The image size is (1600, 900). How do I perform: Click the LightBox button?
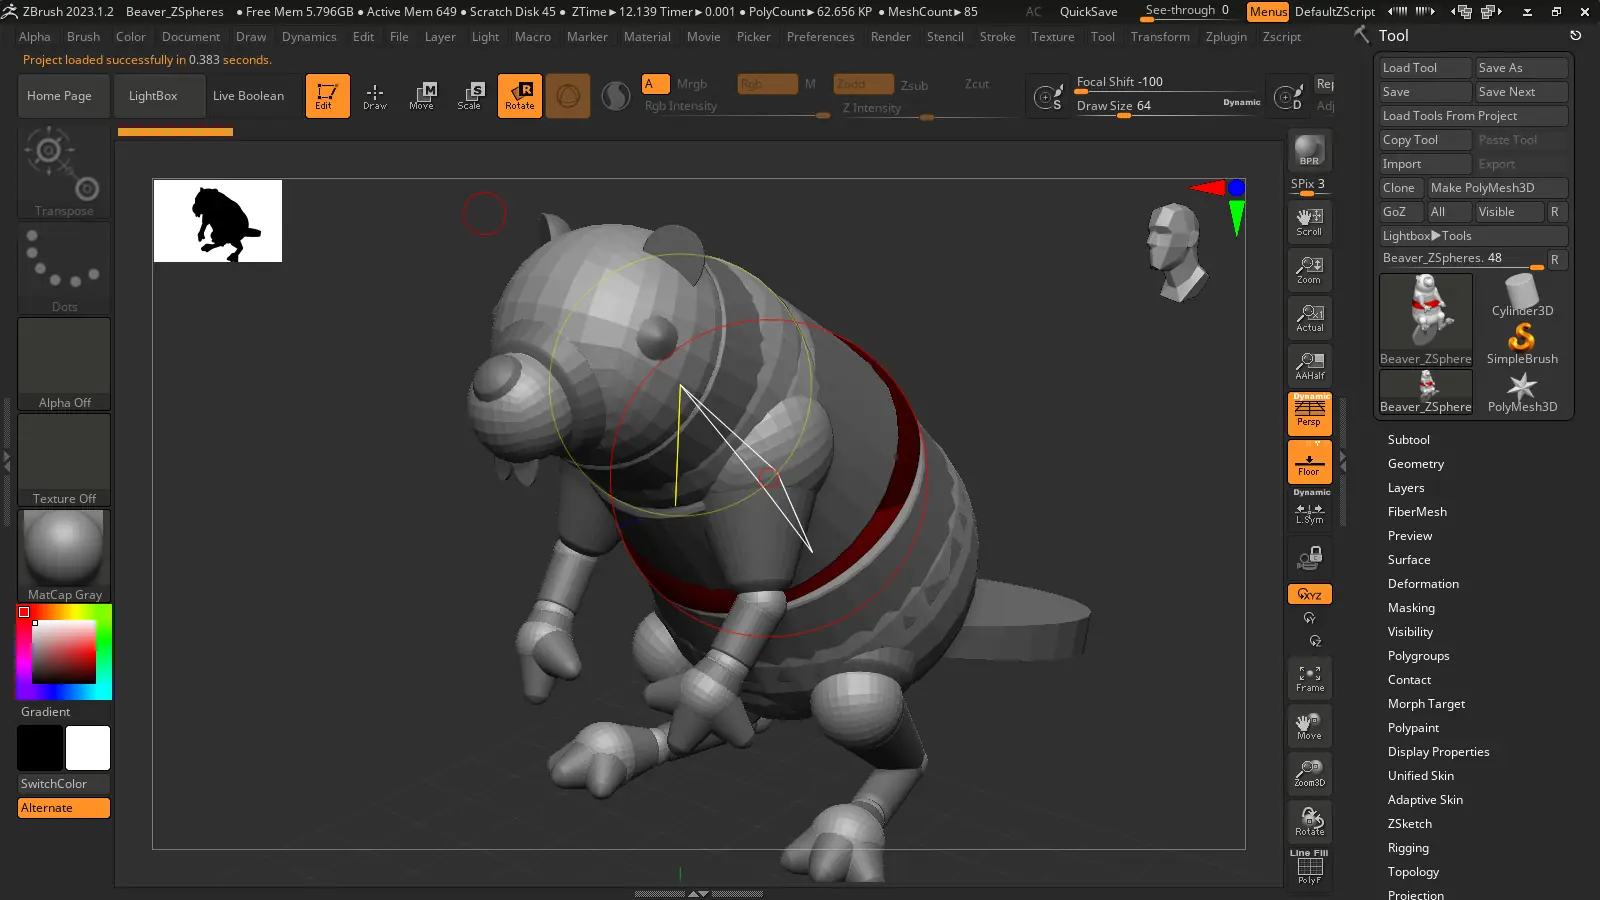(153, 96)
